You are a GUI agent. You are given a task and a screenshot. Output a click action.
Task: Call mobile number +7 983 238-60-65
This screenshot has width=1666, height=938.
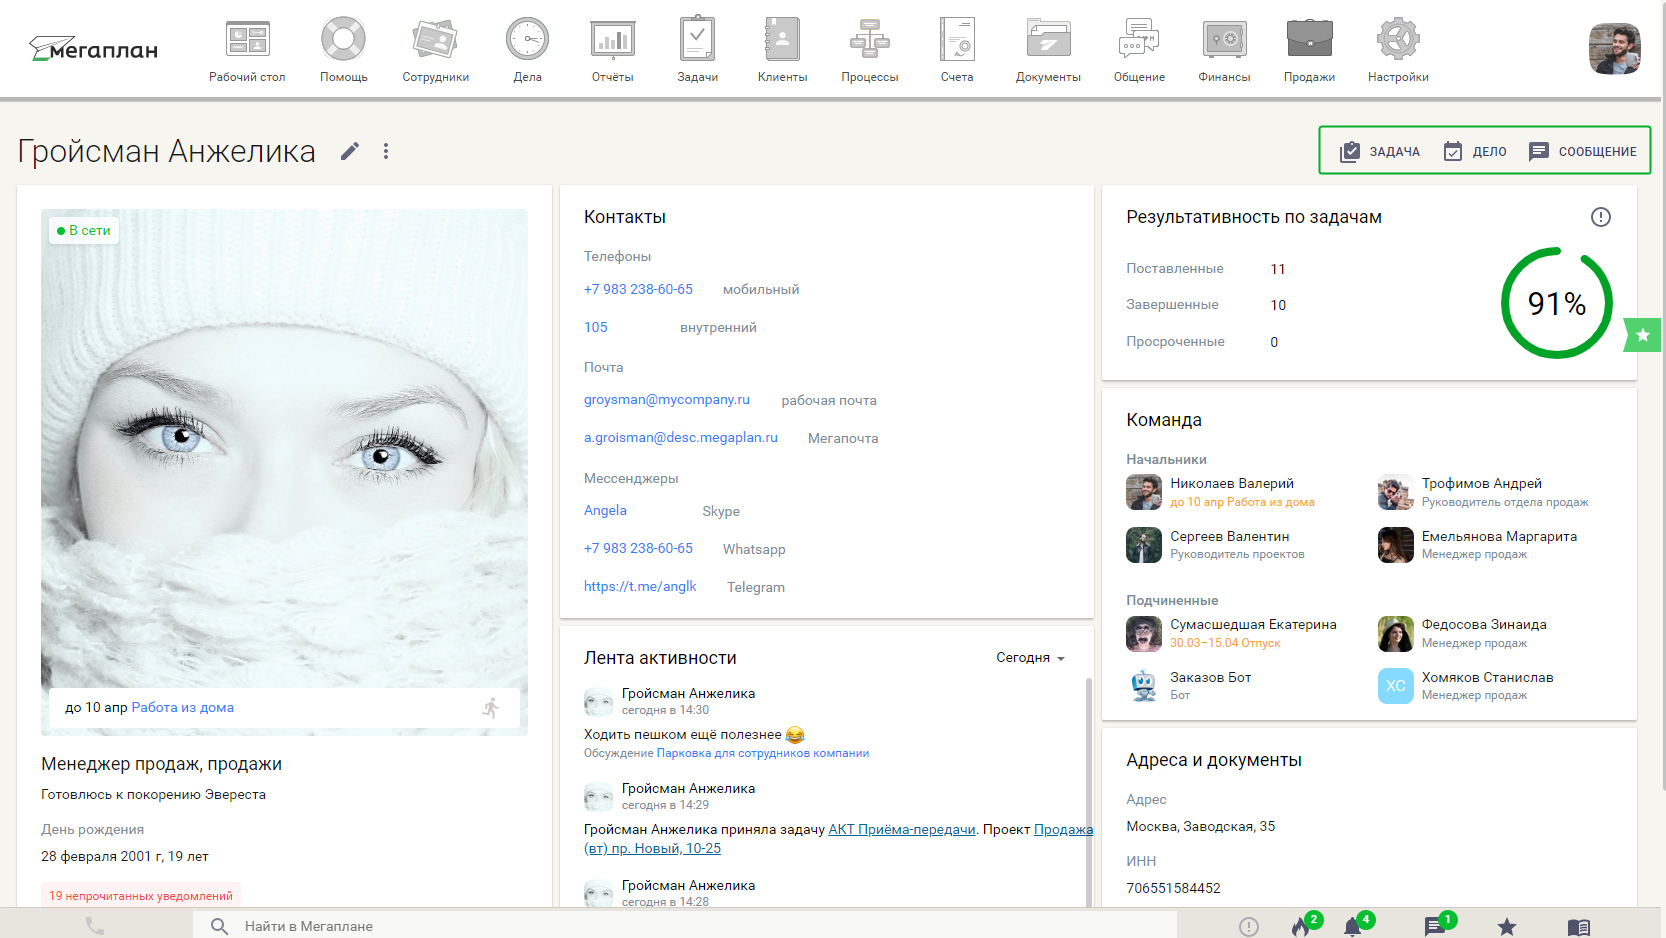pyautogui.click(x=638, y=289)
